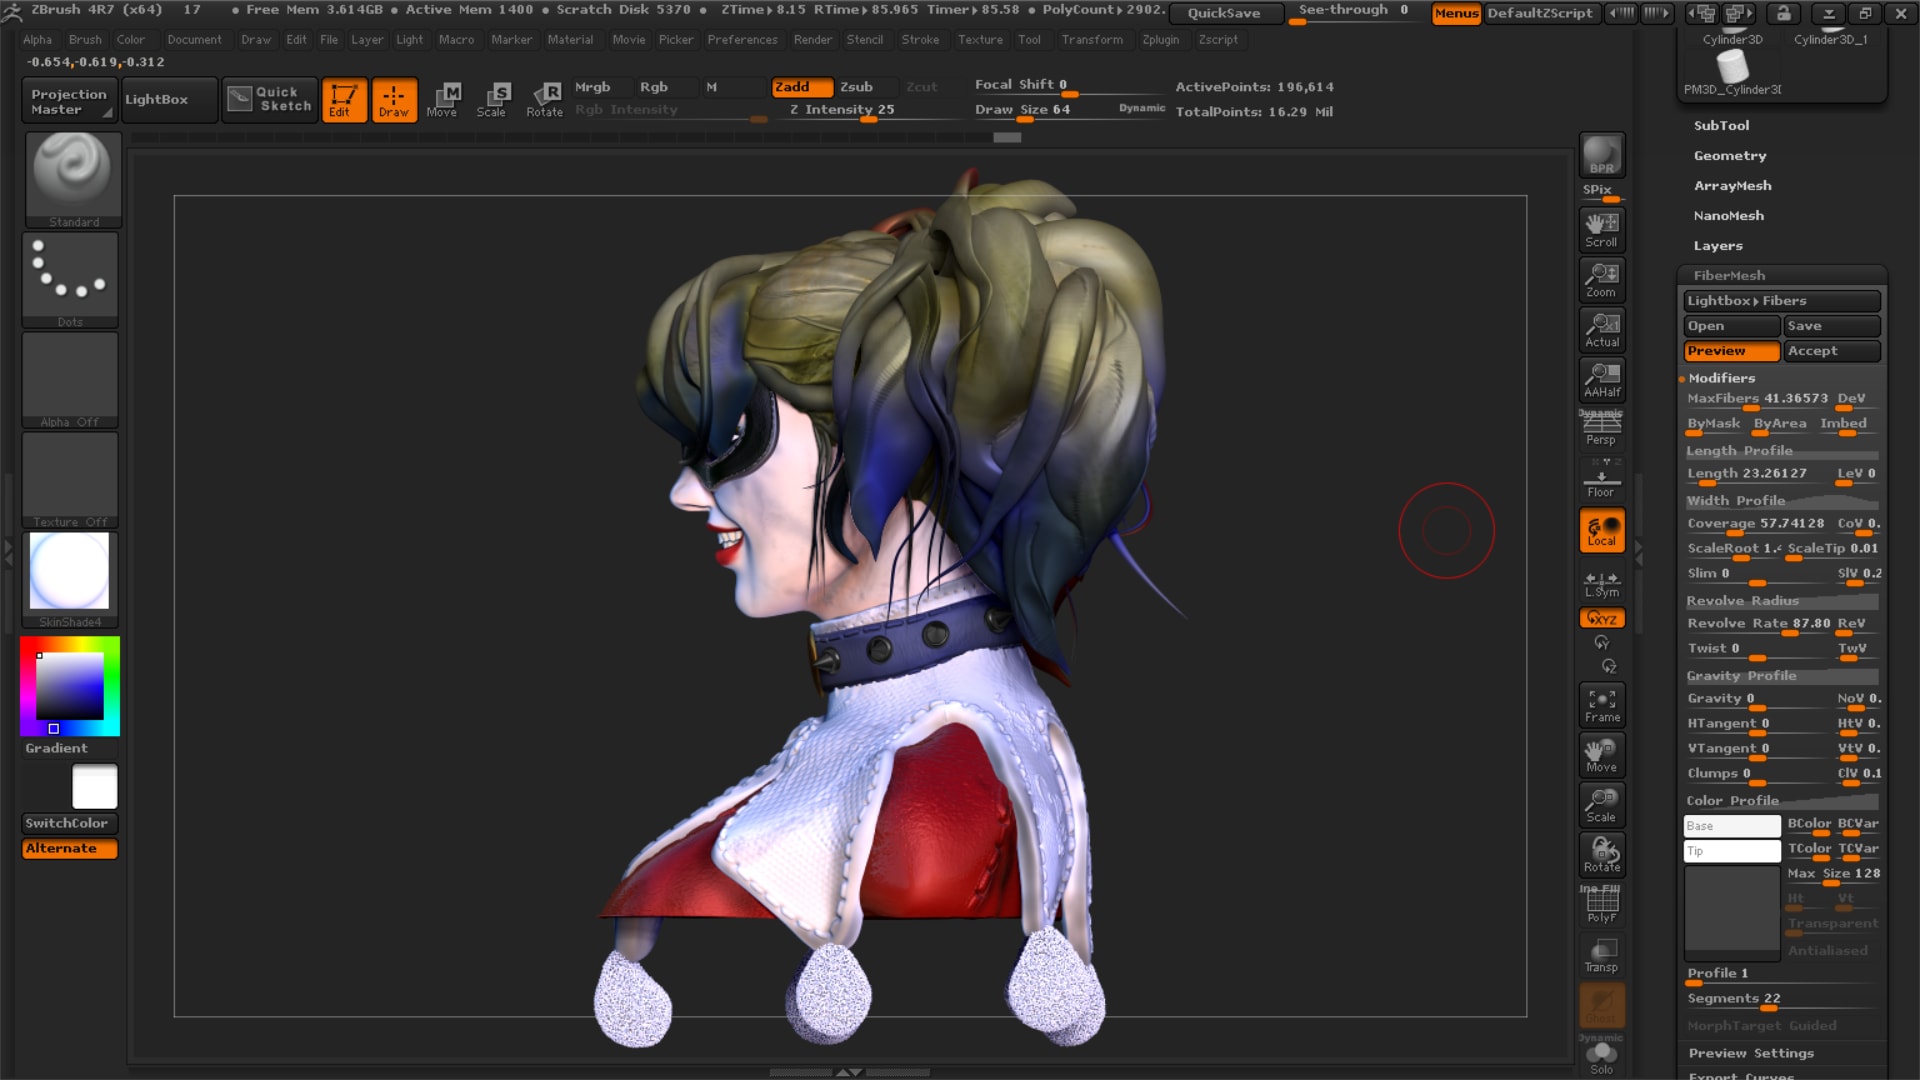Viewport: 1920px width, 1080px height.
Task: Click the Actual size icon
Action: [1601, 329]
